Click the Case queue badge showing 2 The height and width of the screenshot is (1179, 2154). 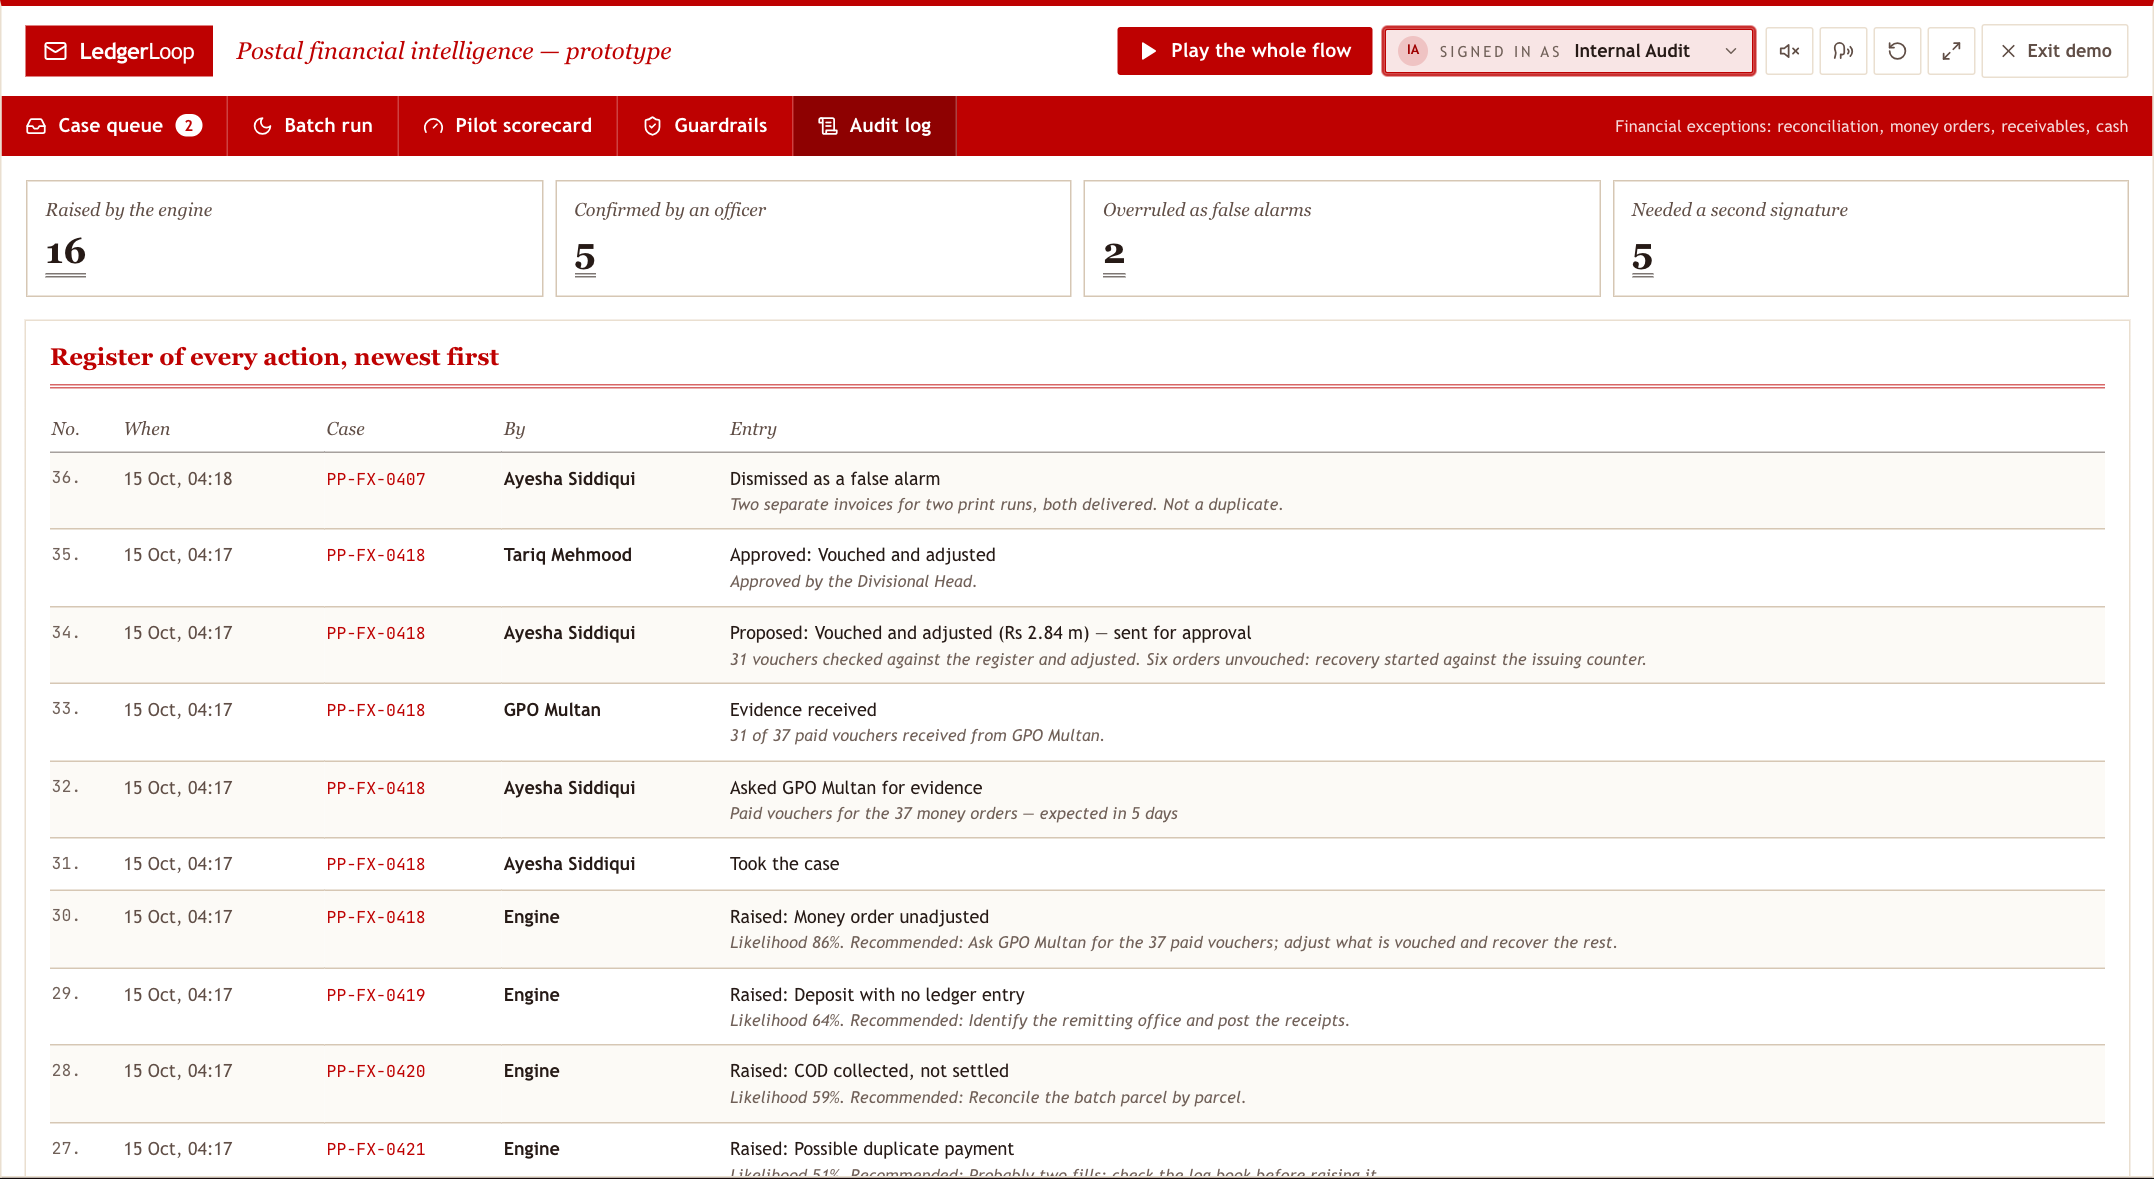(x=189, y=126)
